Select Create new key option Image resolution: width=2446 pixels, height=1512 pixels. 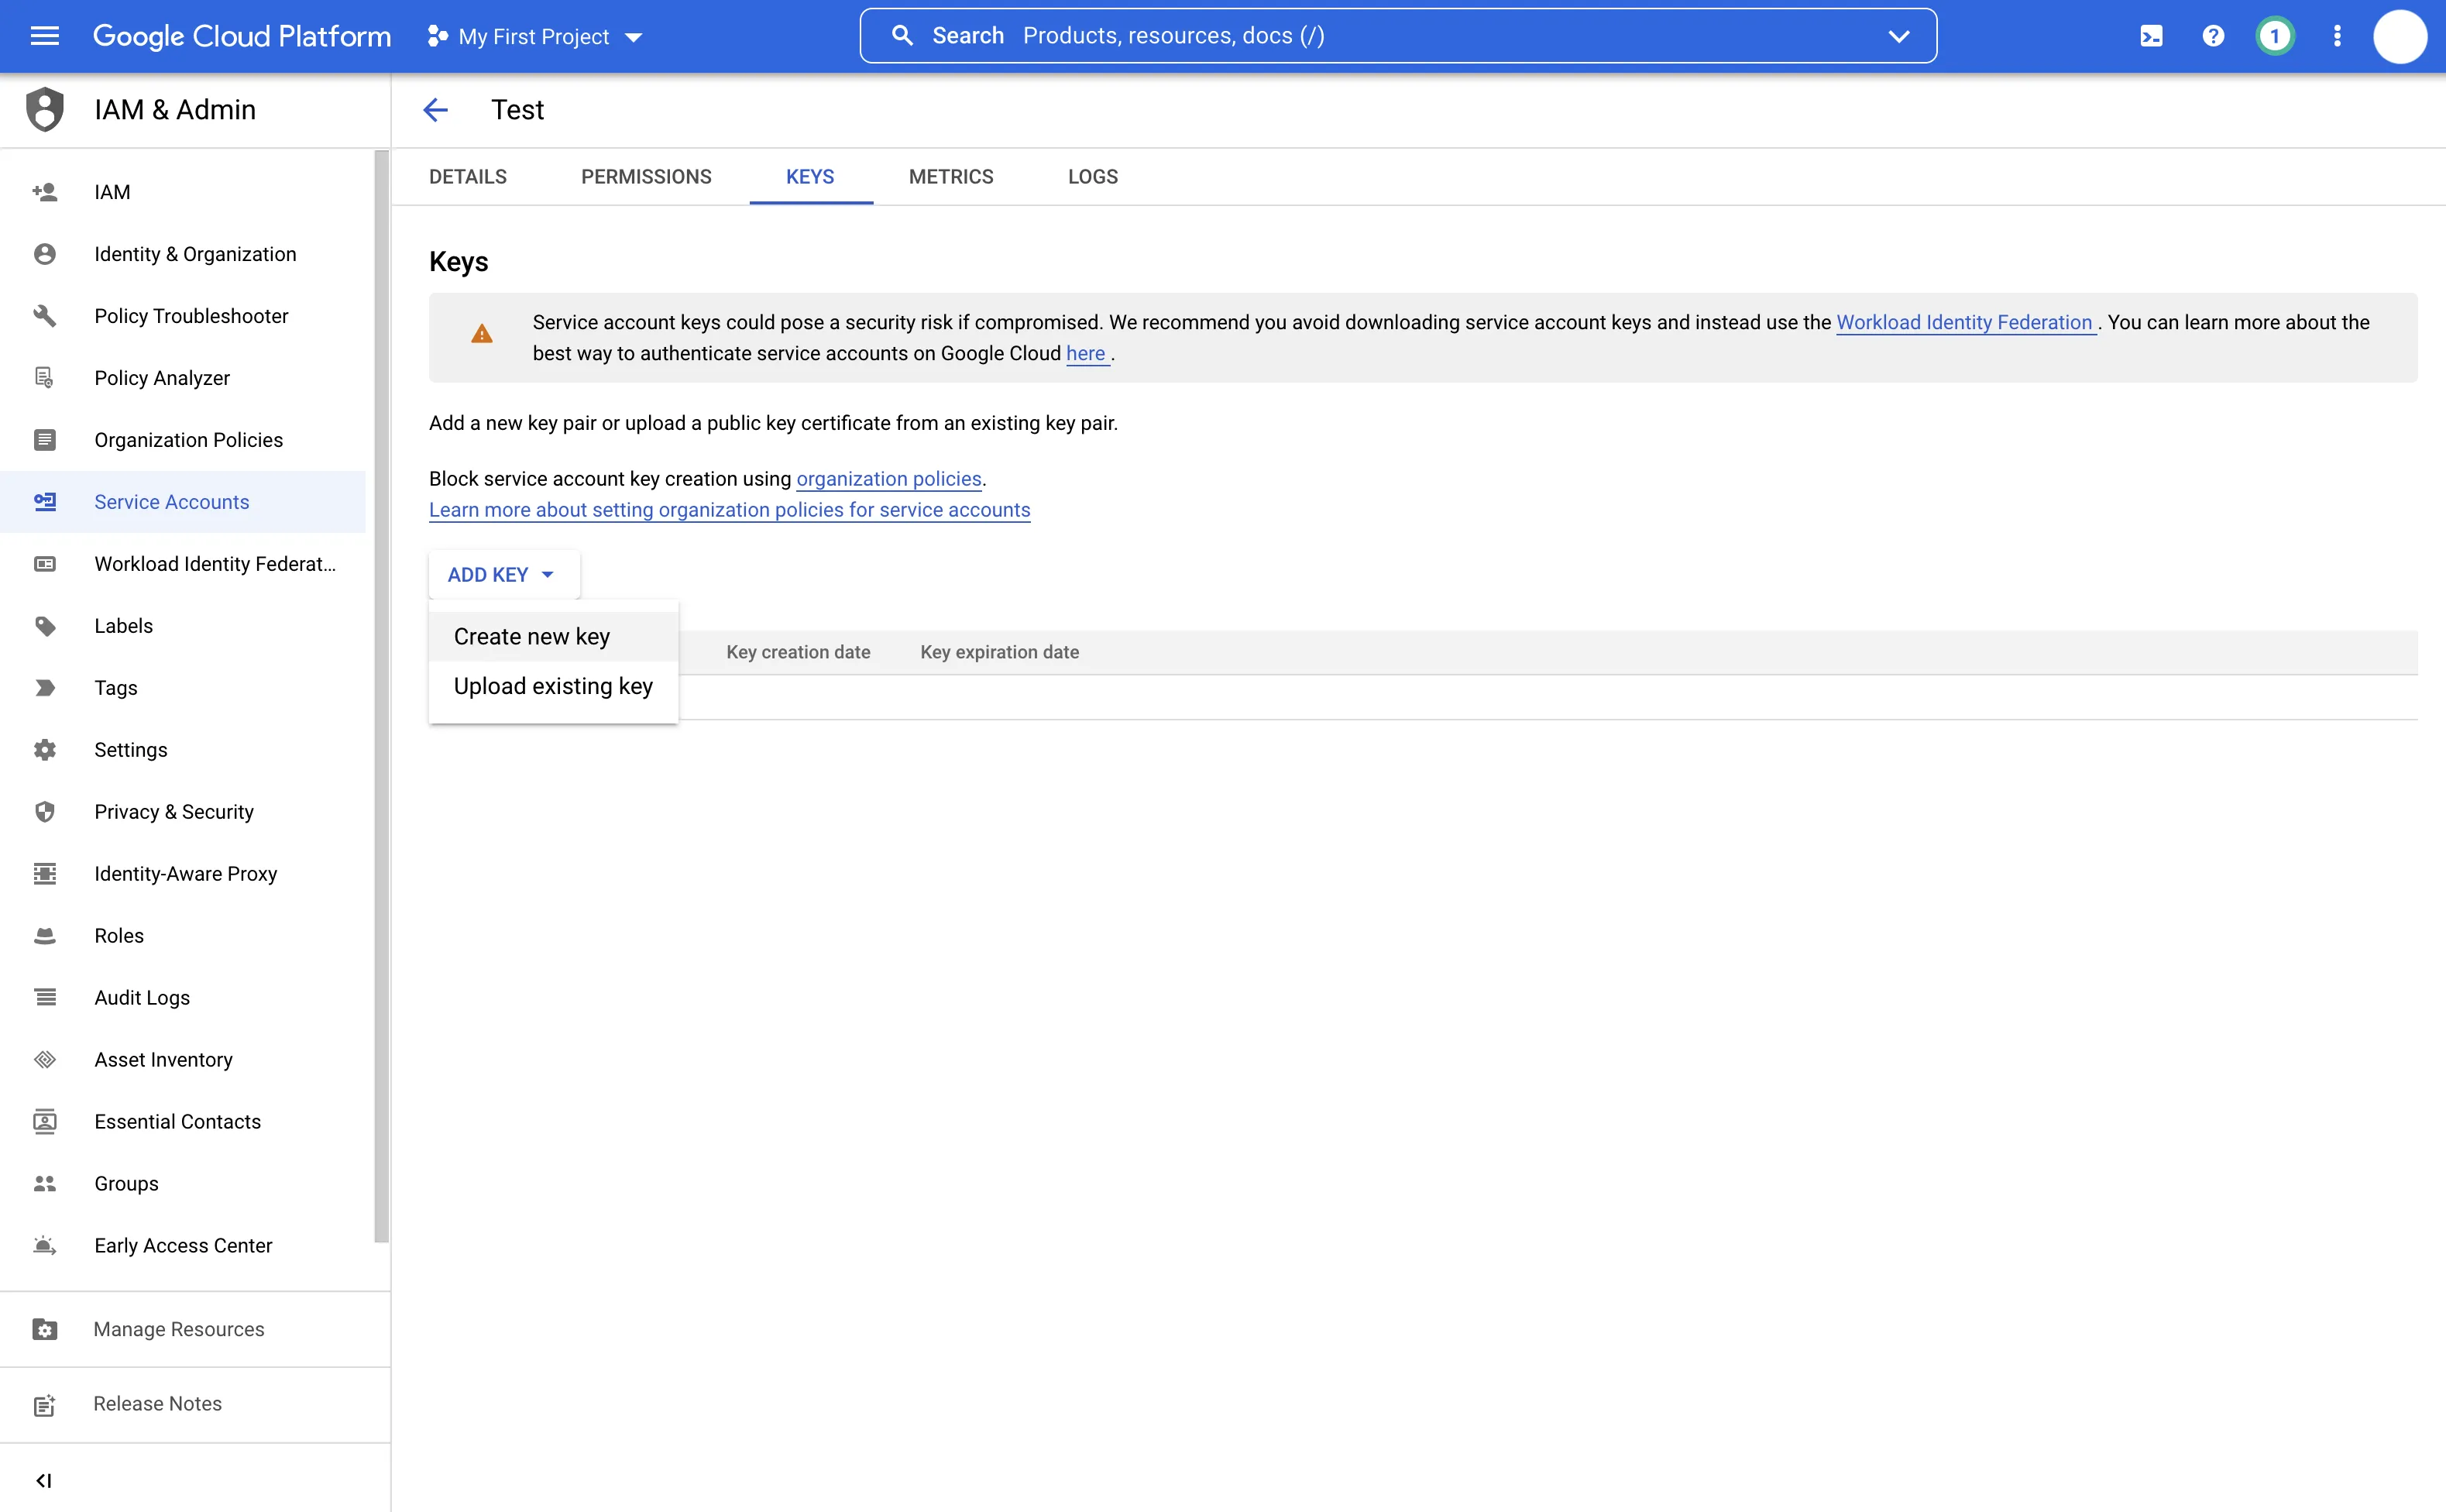(532, 636)
